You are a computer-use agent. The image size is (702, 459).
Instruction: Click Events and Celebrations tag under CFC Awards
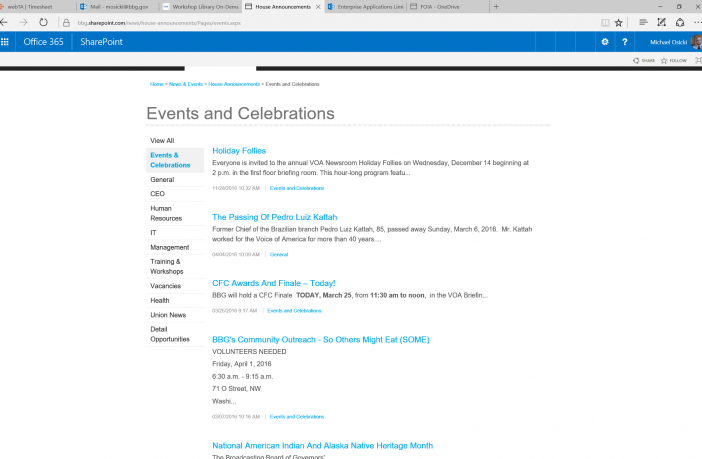[x=294, y=311]
